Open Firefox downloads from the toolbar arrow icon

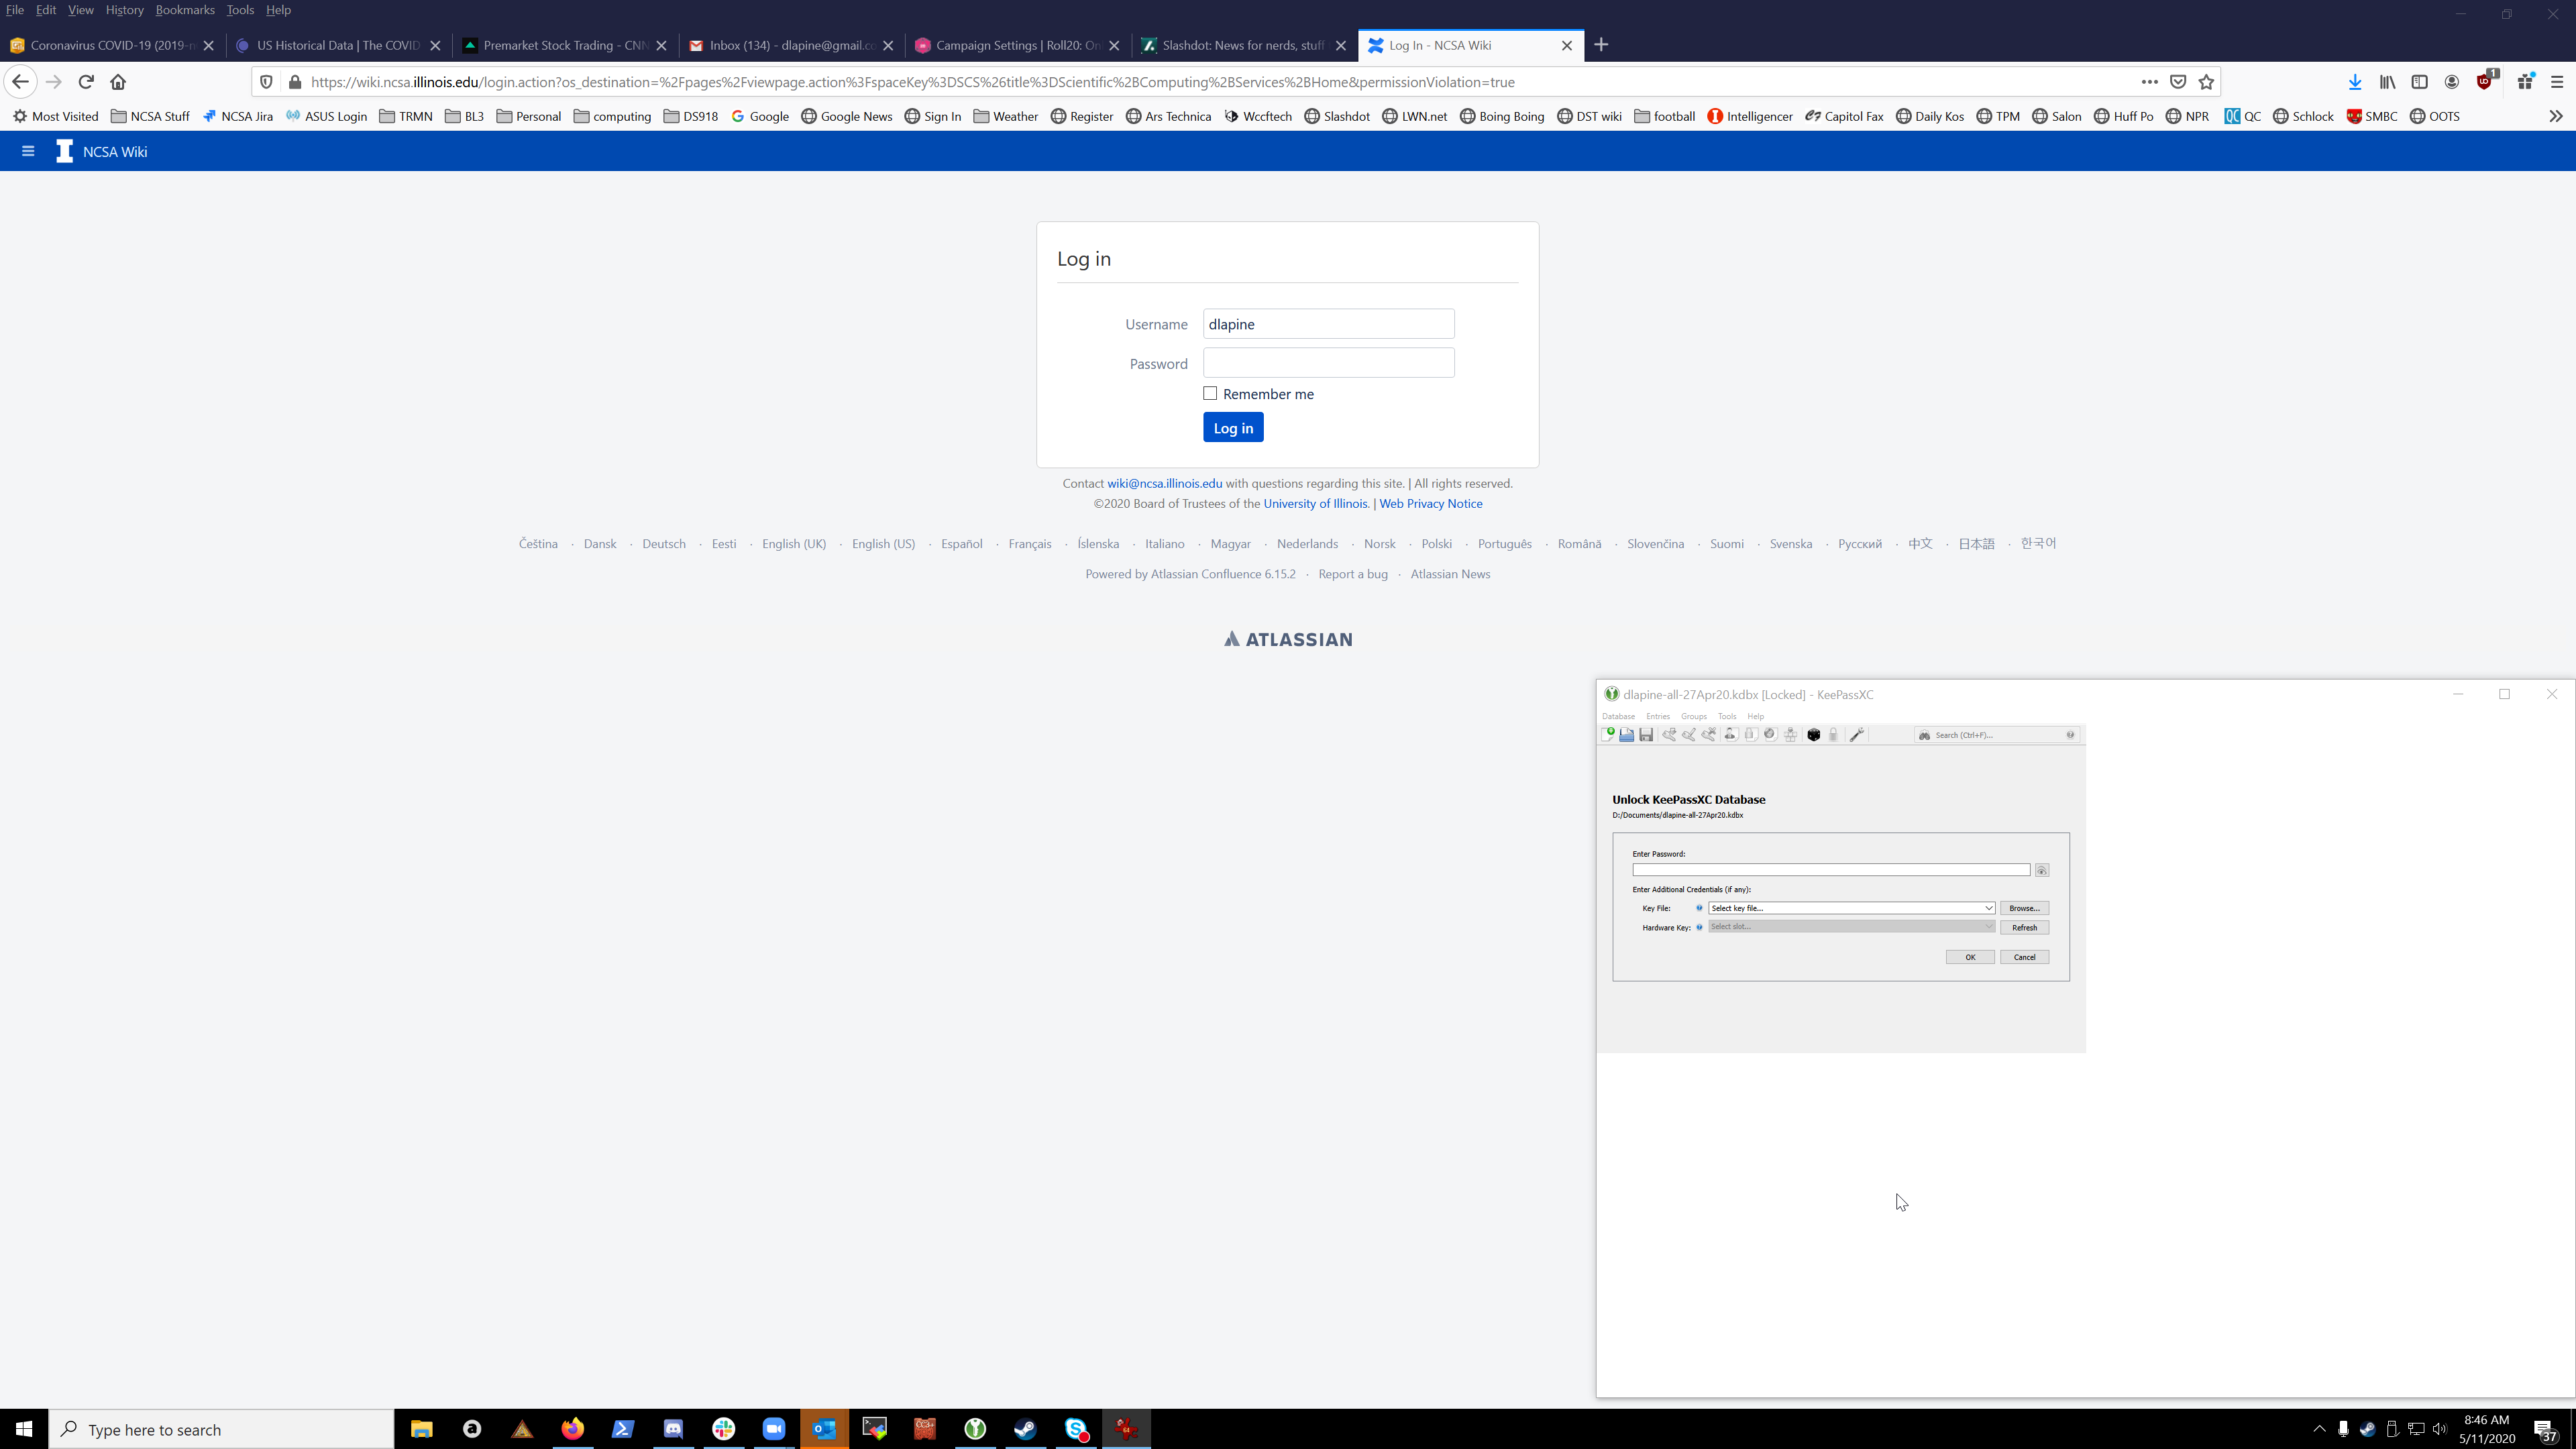click(2354, 82)
